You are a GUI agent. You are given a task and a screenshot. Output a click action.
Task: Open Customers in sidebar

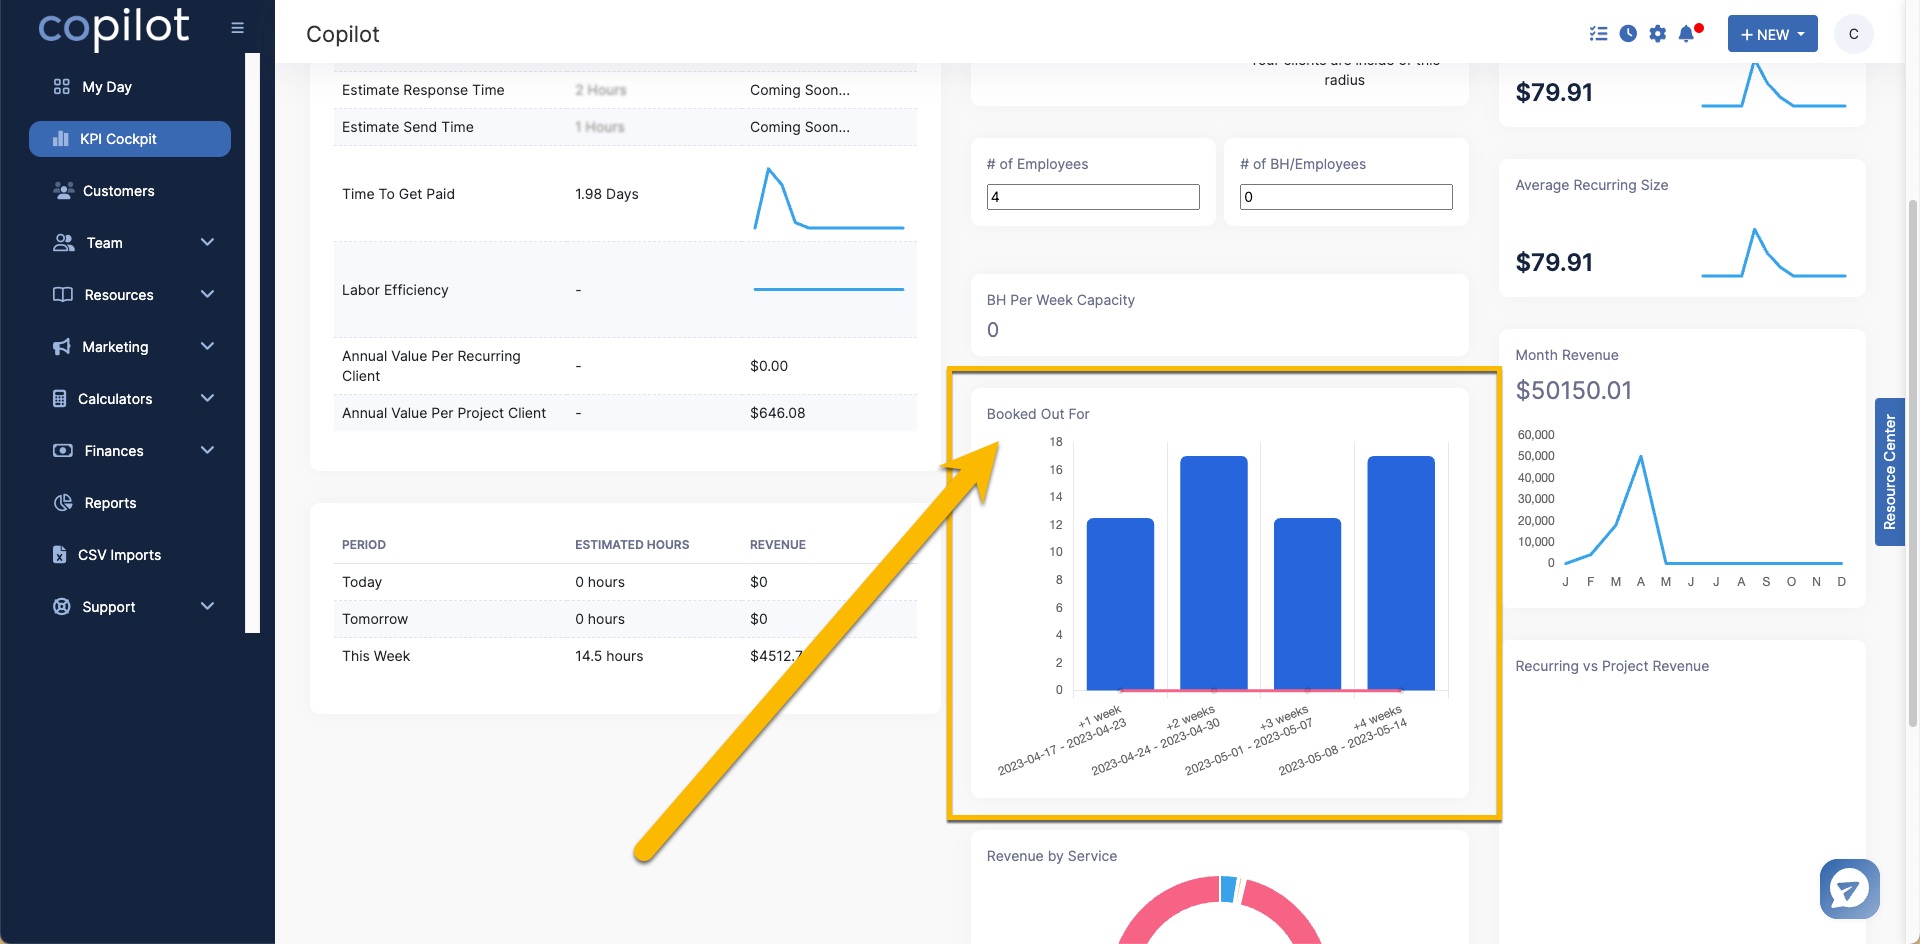coord(118,191)
